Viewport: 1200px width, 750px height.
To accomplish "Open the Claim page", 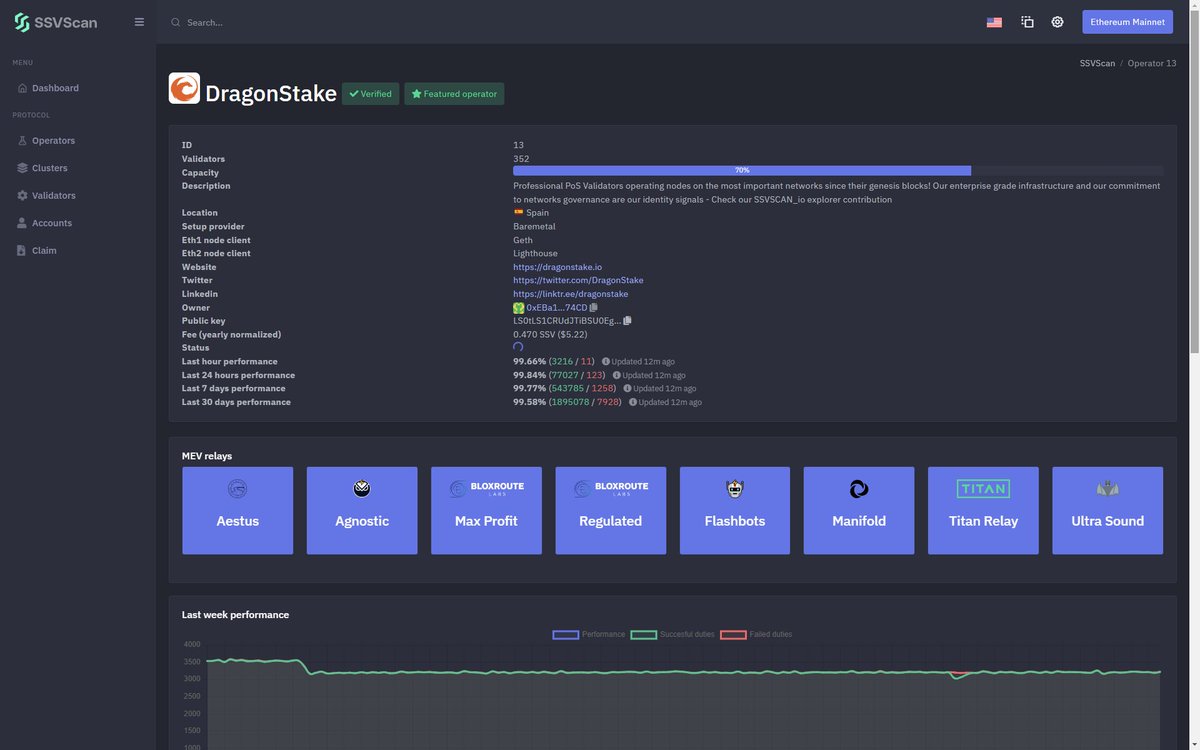I will click(x=44, y=250).
